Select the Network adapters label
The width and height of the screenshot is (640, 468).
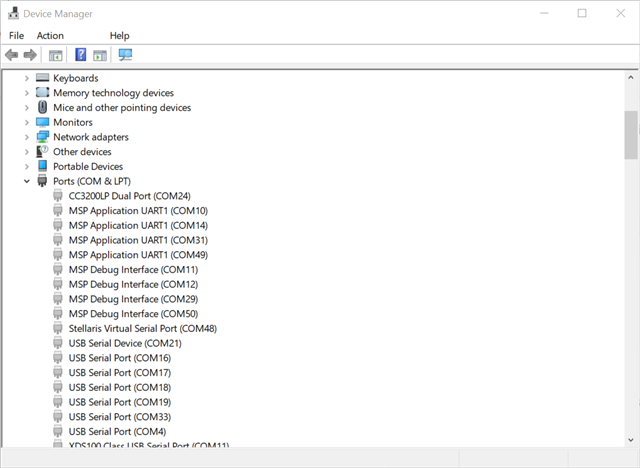91,137
